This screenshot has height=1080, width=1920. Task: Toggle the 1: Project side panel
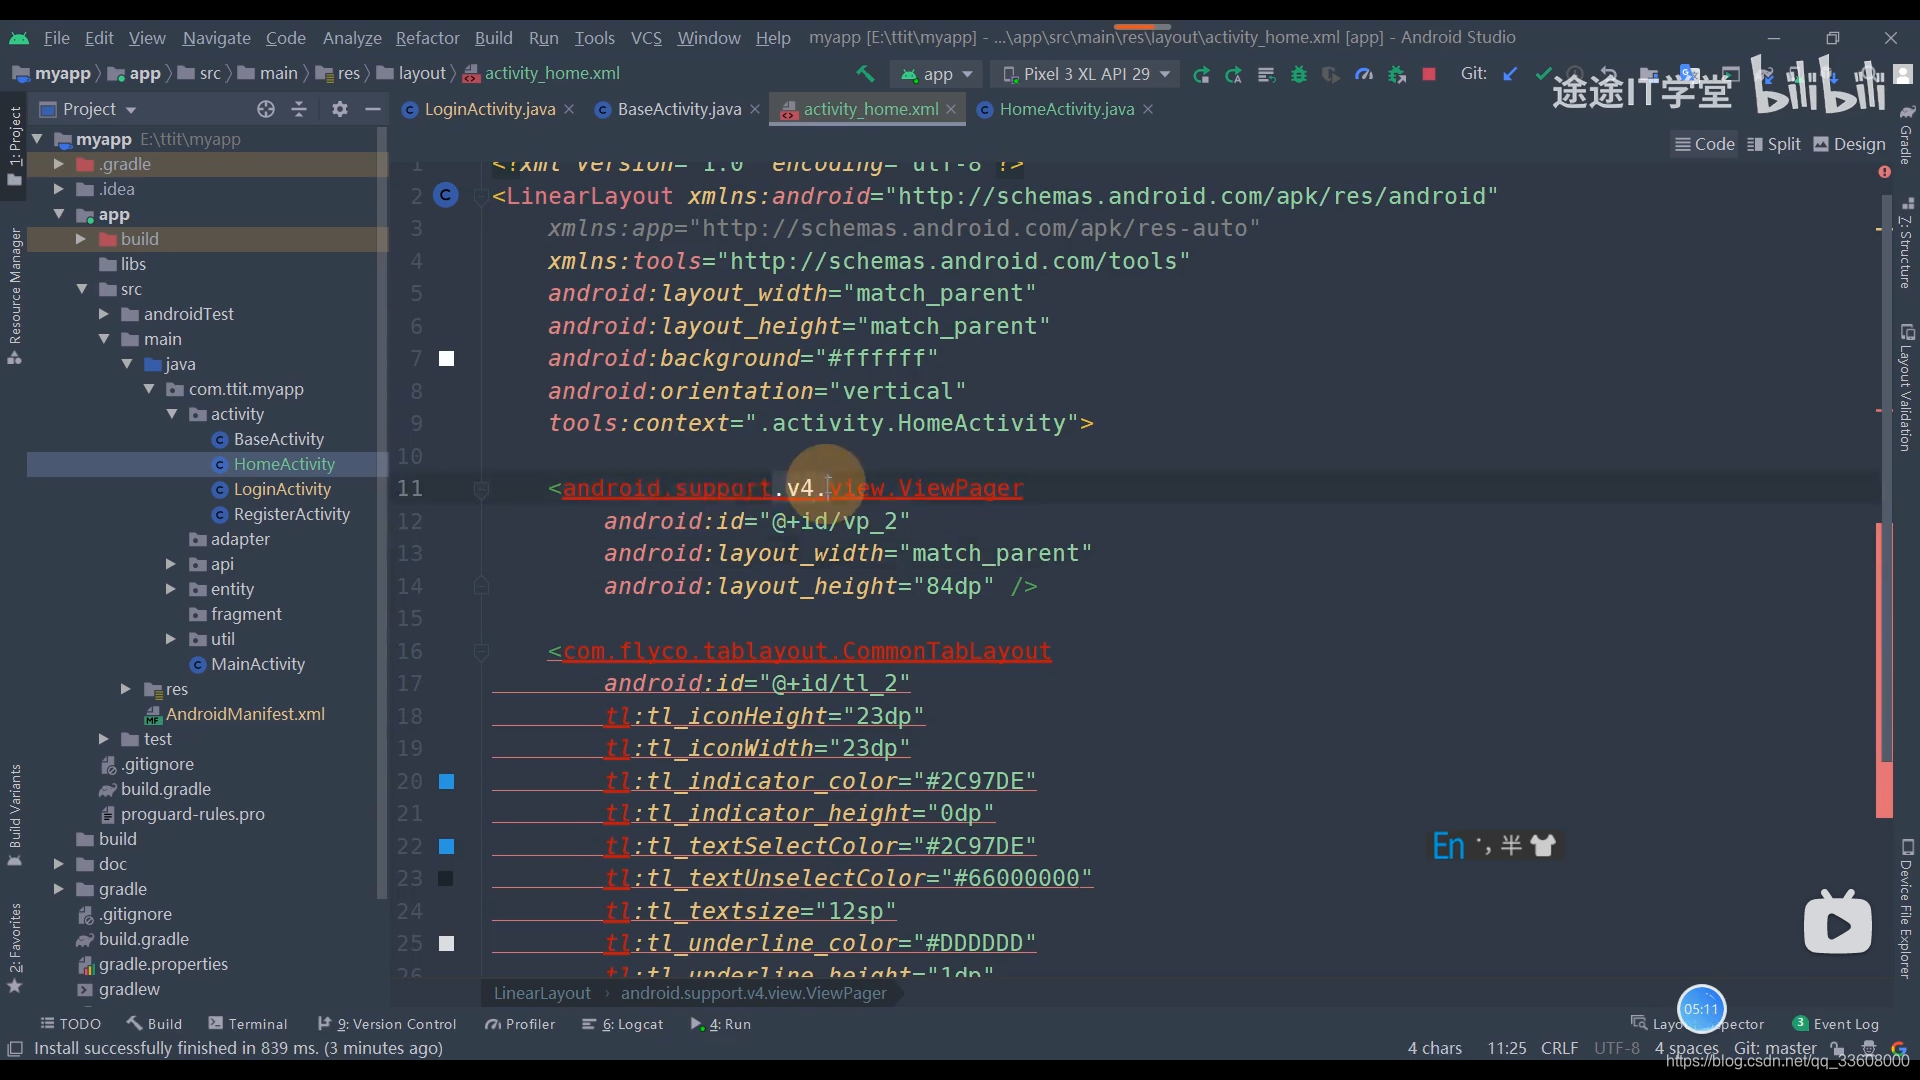[14, 145]
